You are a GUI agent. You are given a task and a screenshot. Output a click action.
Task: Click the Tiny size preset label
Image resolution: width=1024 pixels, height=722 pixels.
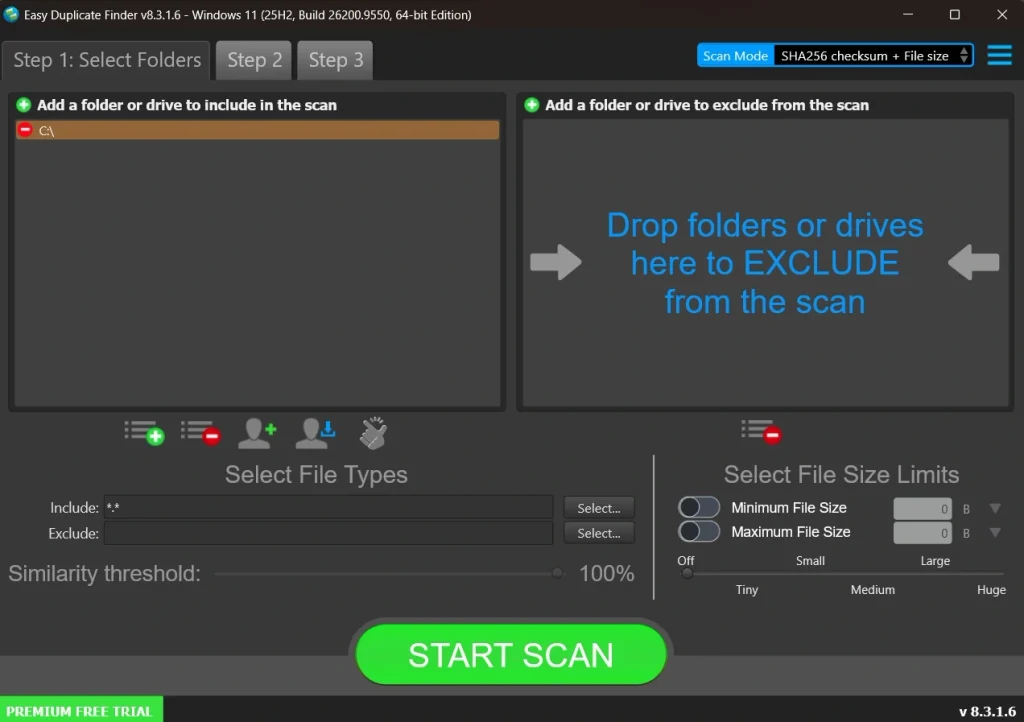(746, 589)
